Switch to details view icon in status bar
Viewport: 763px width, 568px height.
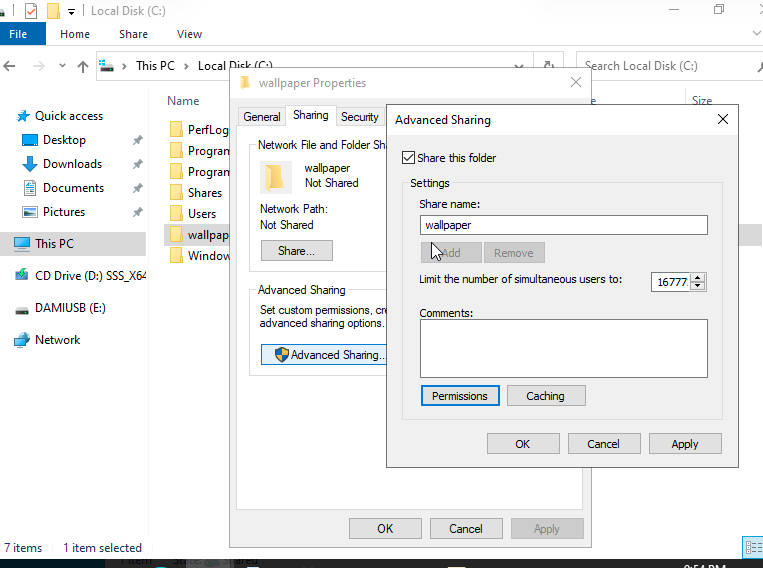[x=753, y=547]
